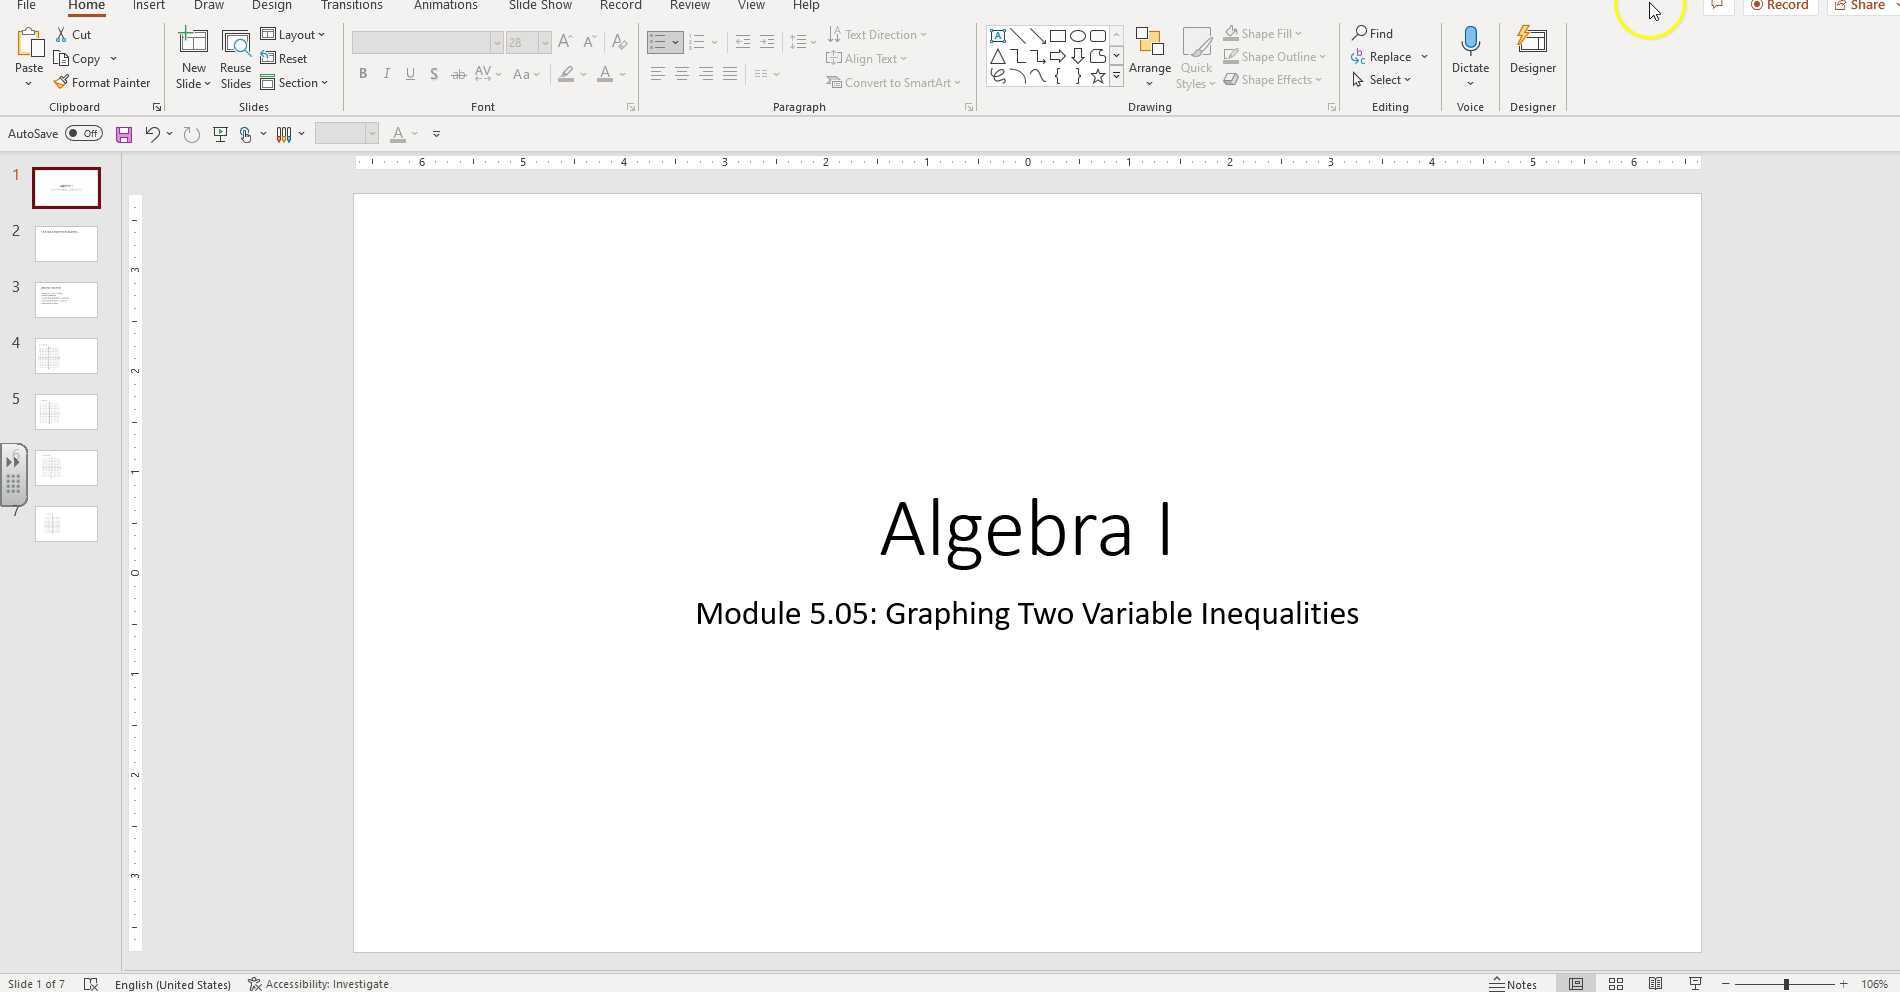This screenshot has width=1900, height=992.
Task: Switch to Reading View
Action: 1655,984
